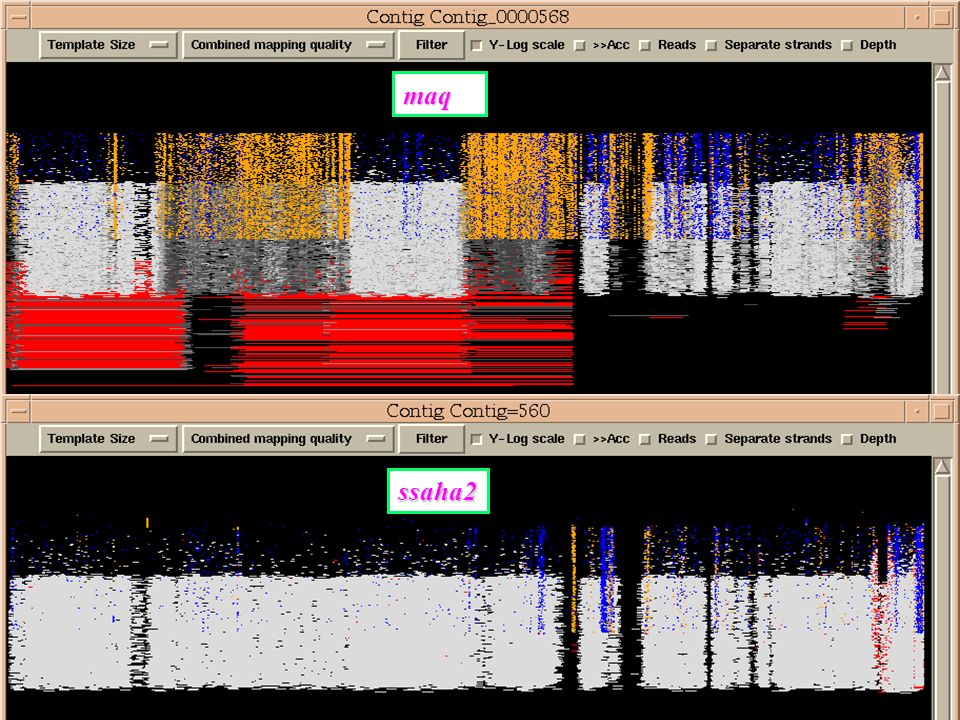The height and width of the screenshot is (720, 960).
Task: Click the title 'Contig Contig=560'
Action: (468, 410)
